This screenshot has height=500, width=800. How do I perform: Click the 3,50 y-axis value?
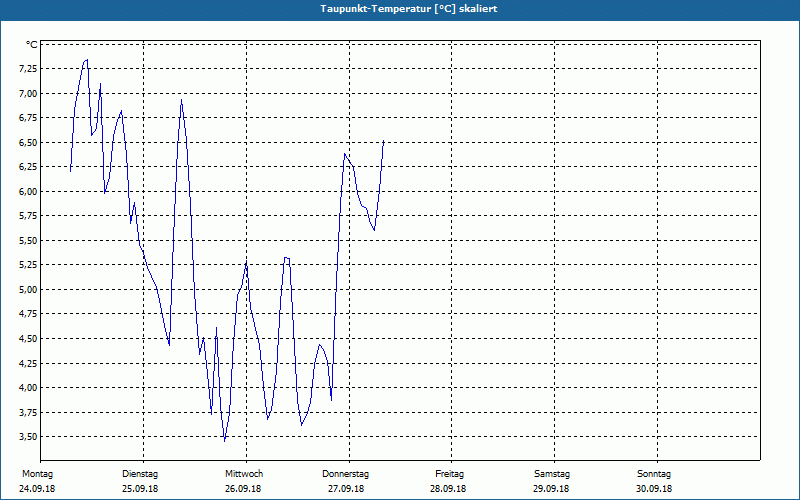tap(28, 437)
